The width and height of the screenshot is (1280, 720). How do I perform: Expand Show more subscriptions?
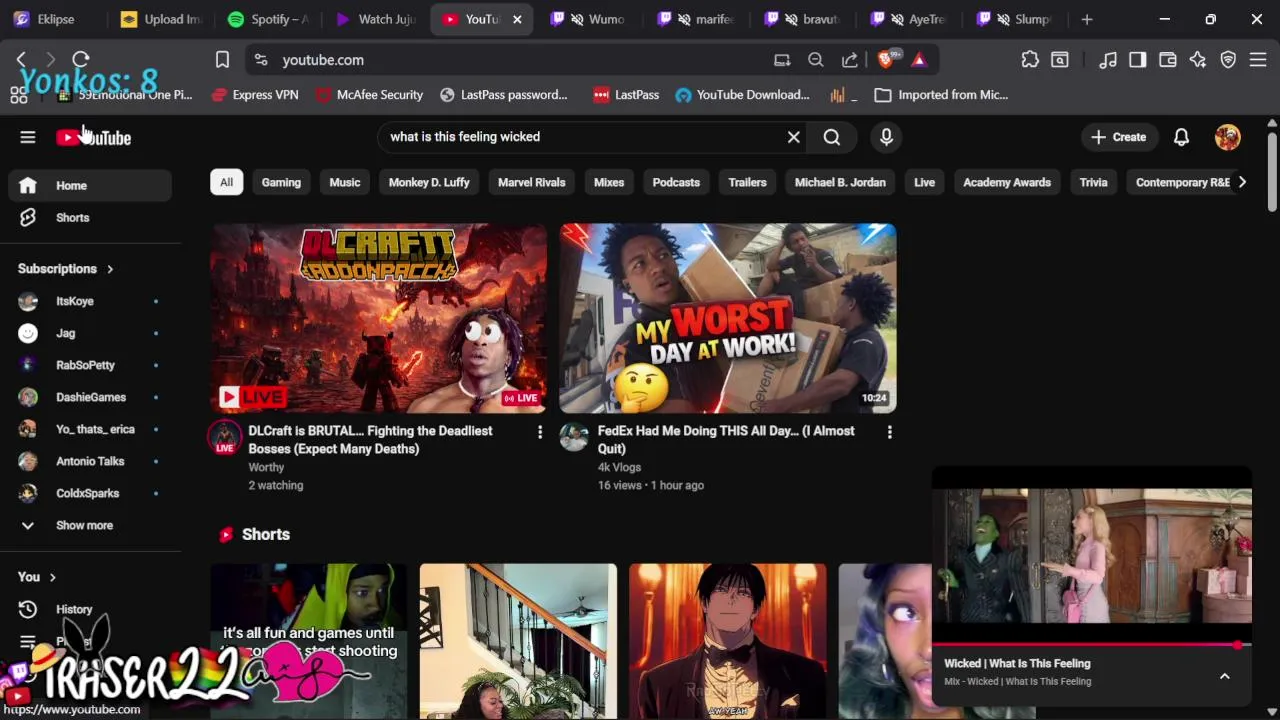[90, 525]
